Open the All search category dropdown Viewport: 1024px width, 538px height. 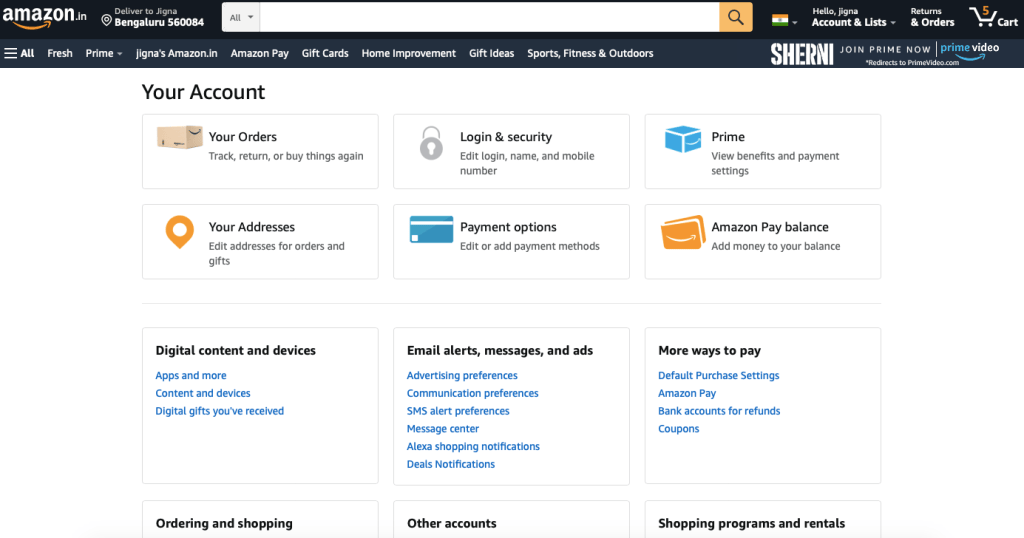[x=241, y=17]
